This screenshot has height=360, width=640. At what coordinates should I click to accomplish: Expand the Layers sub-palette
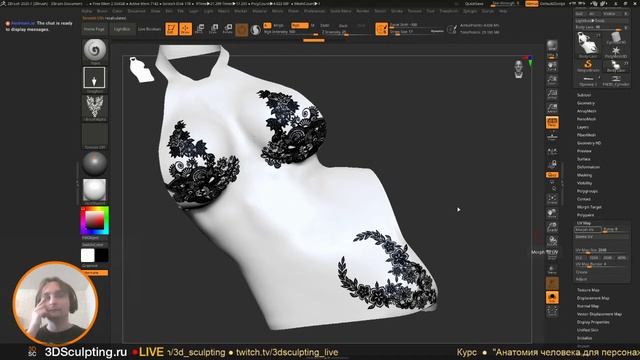pos(583,127)
